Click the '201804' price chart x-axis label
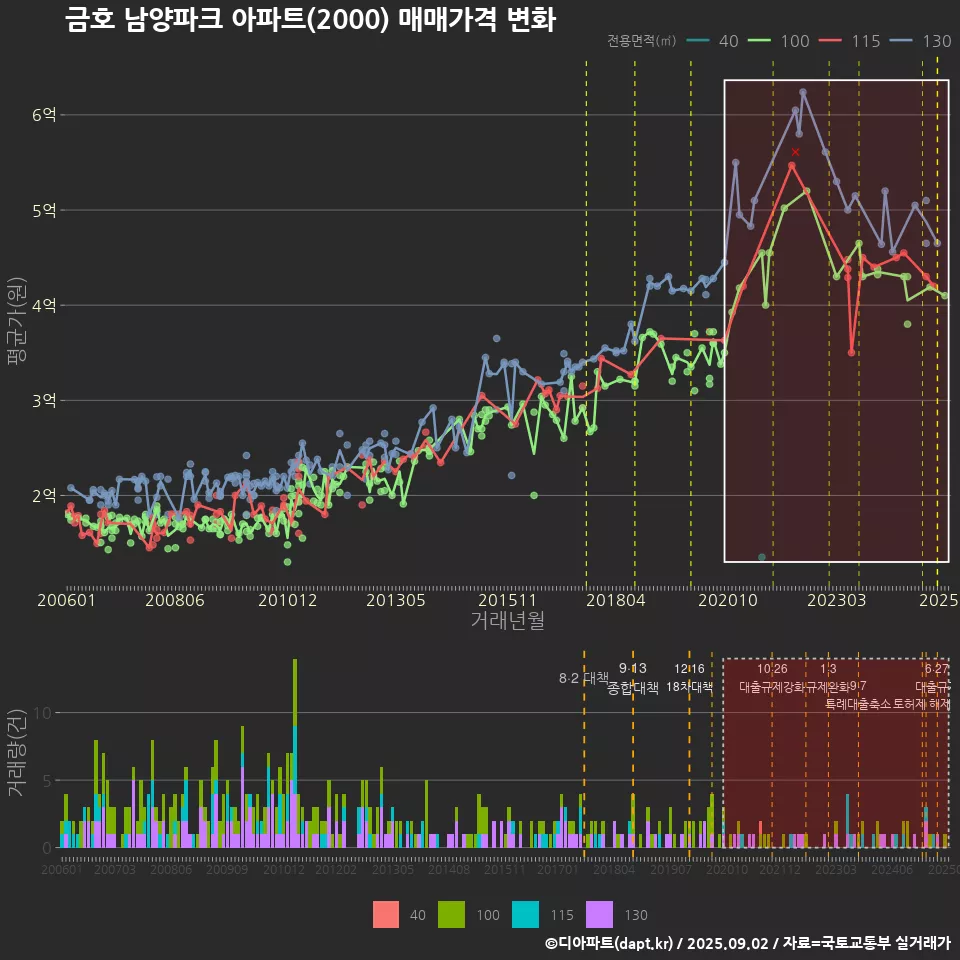 [x=615, y=600]
